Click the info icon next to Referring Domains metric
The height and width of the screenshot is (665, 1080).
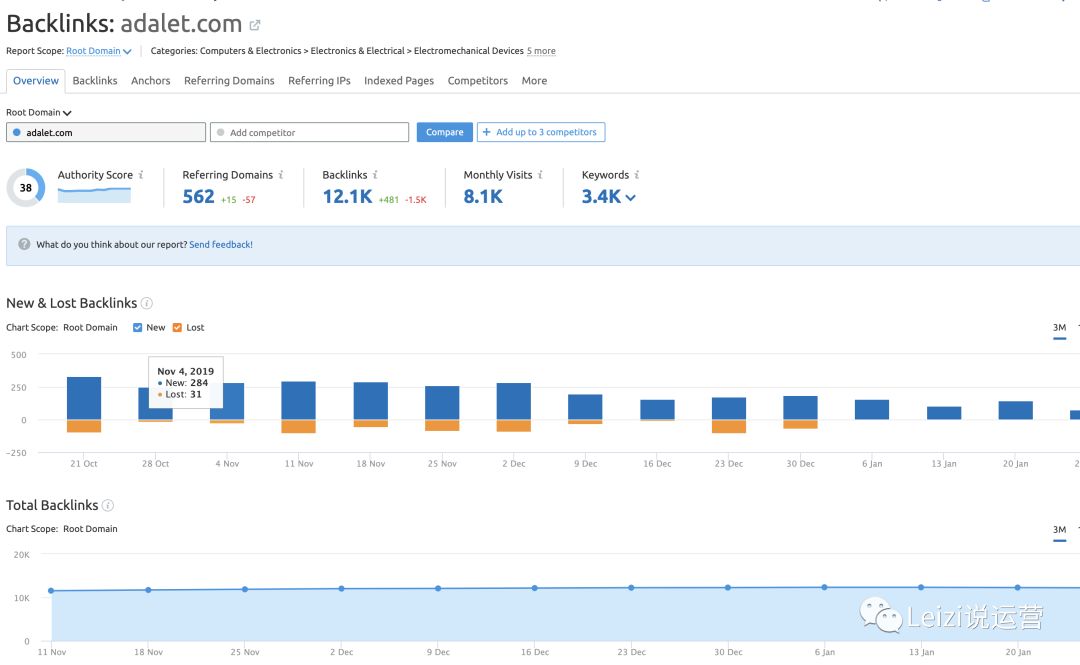tap(281, 175)
